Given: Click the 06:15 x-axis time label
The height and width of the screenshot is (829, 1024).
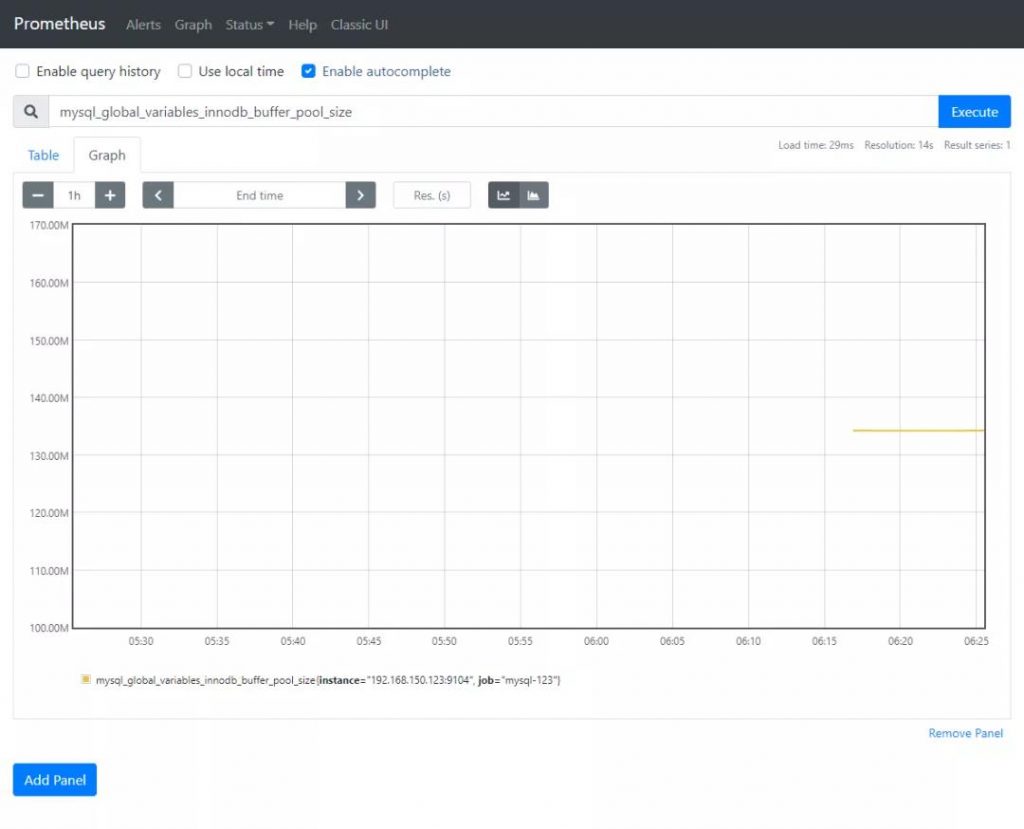Looking at the screenshot, I should pos(824,642).
